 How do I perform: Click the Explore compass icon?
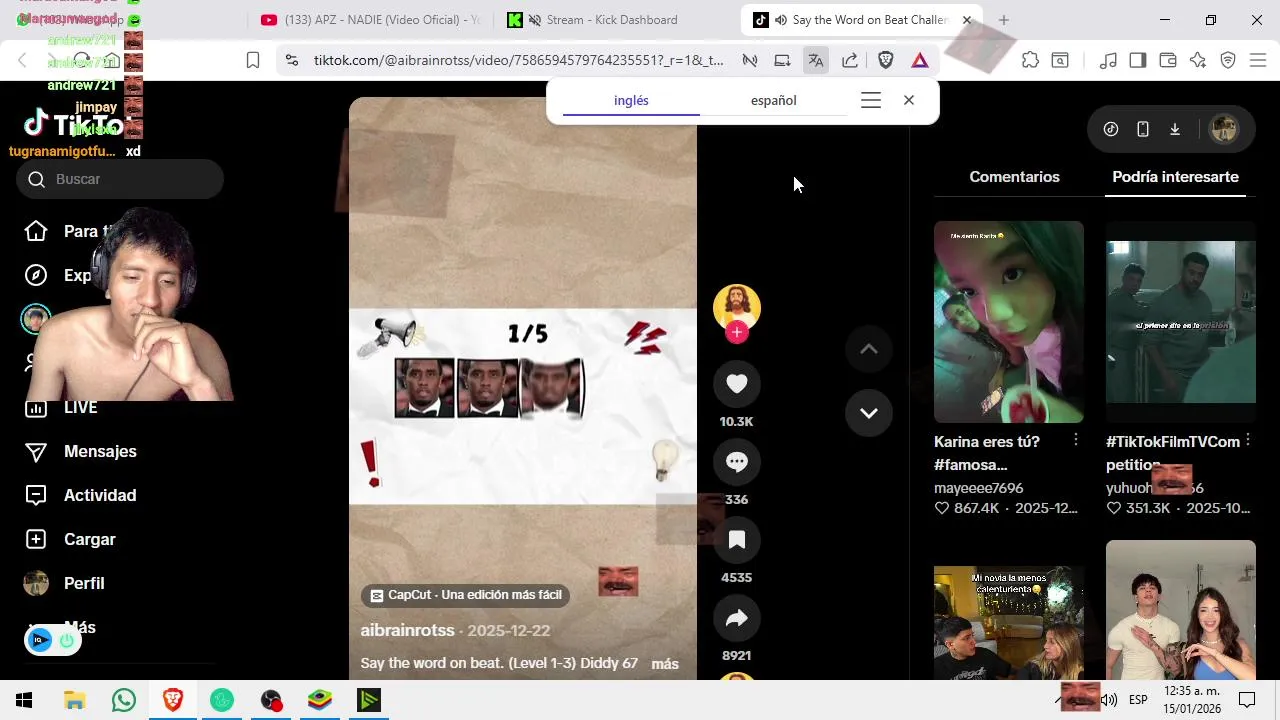tap(36, 275)
